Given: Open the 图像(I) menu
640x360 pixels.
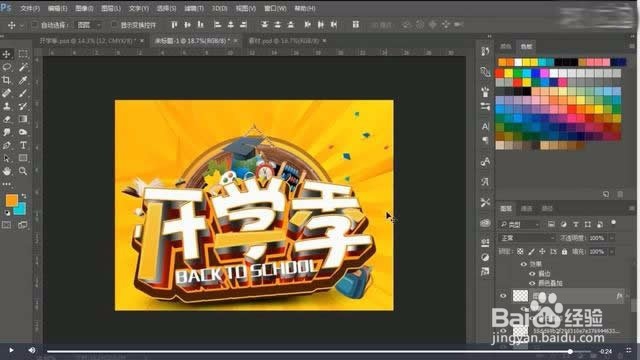Looking at the screenshot, I should coord(84,8).
